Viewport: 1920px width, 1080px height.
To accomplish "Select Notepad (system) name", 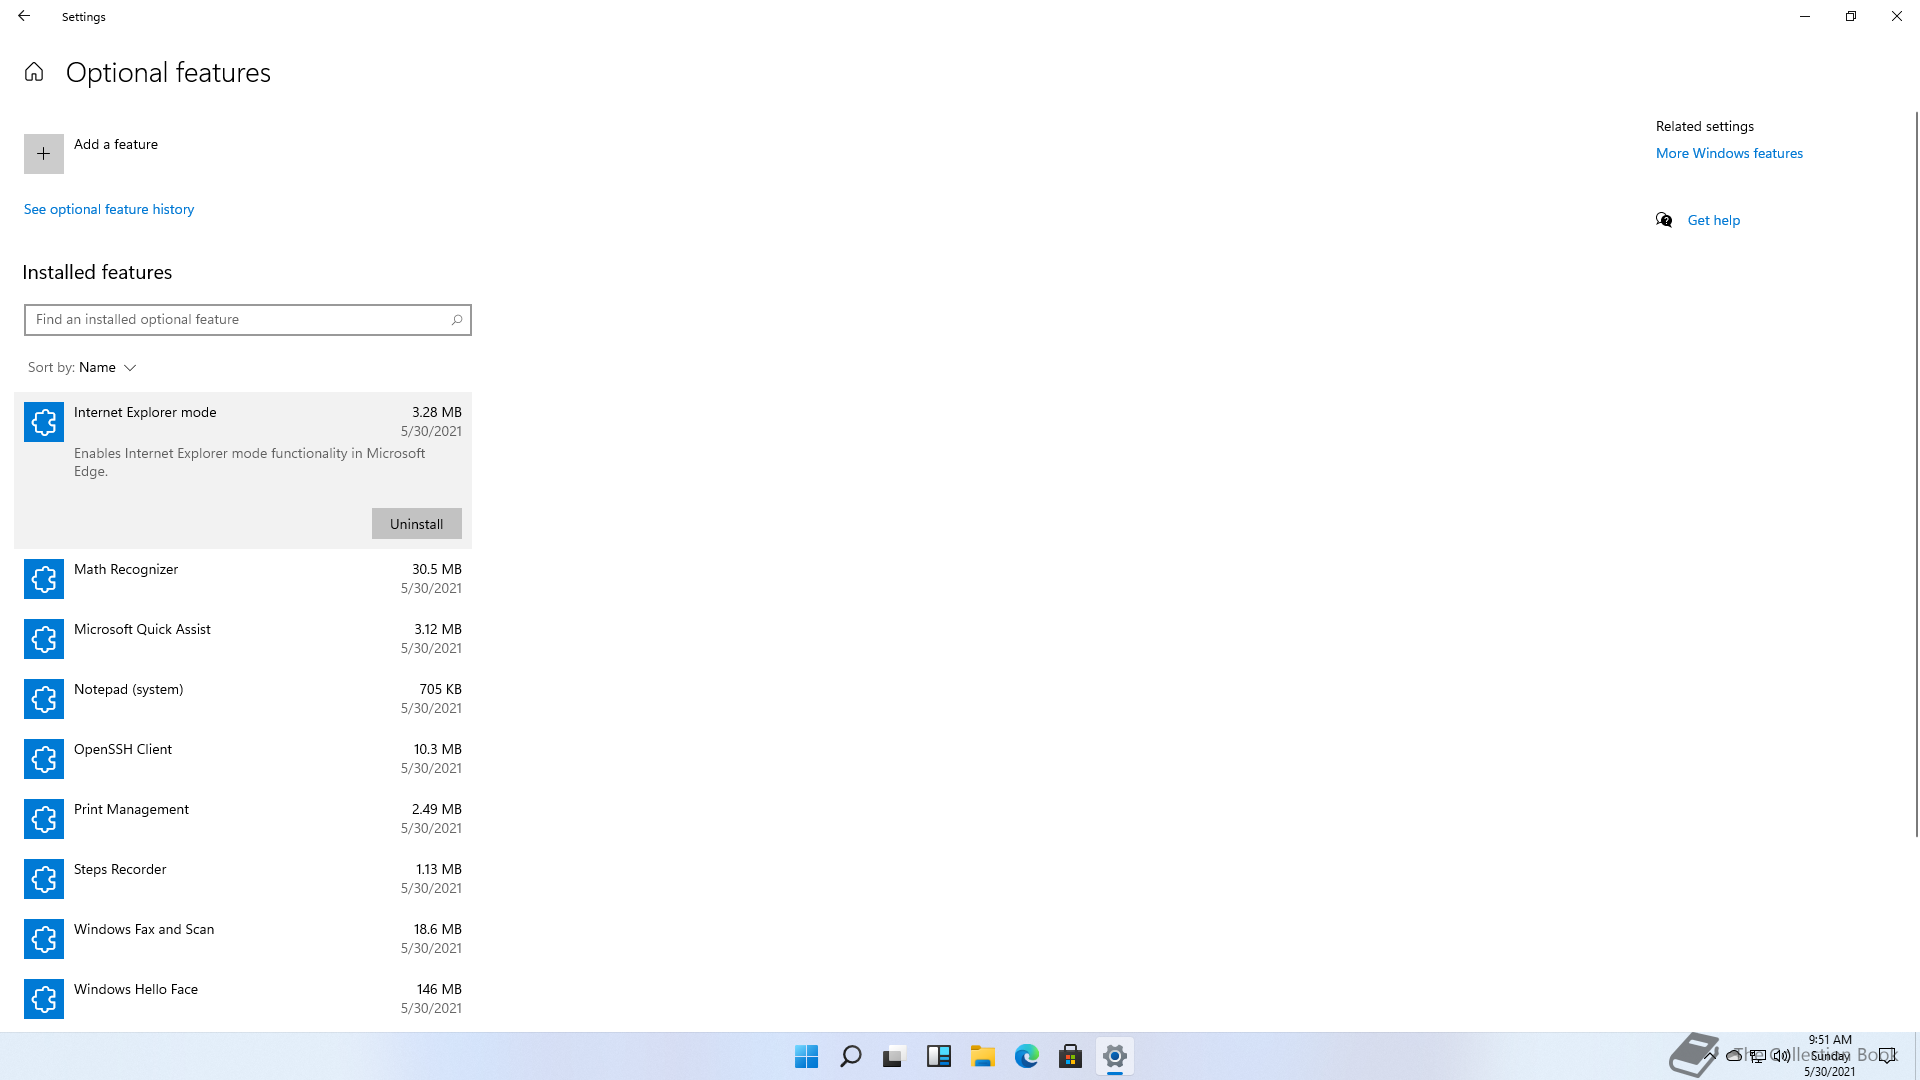I will (128, 689).
